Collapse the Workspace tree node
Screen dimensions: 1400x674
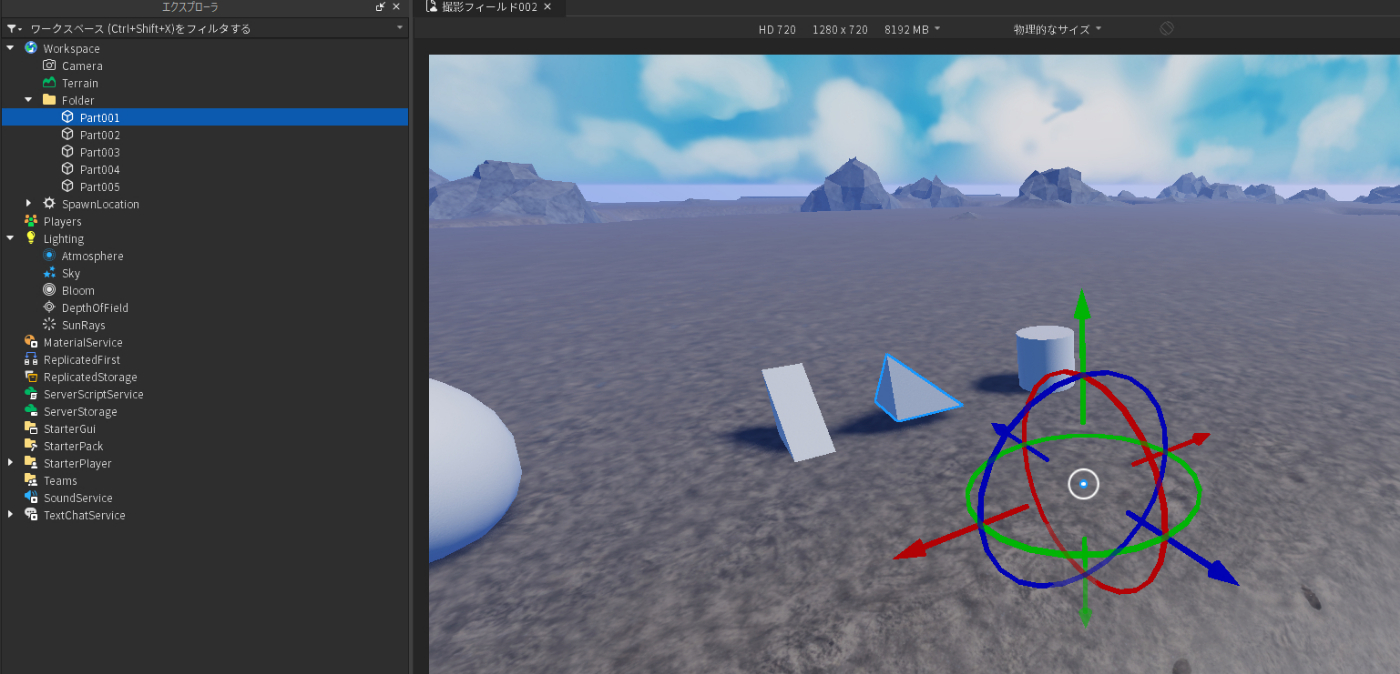click(x=10, y=48)
